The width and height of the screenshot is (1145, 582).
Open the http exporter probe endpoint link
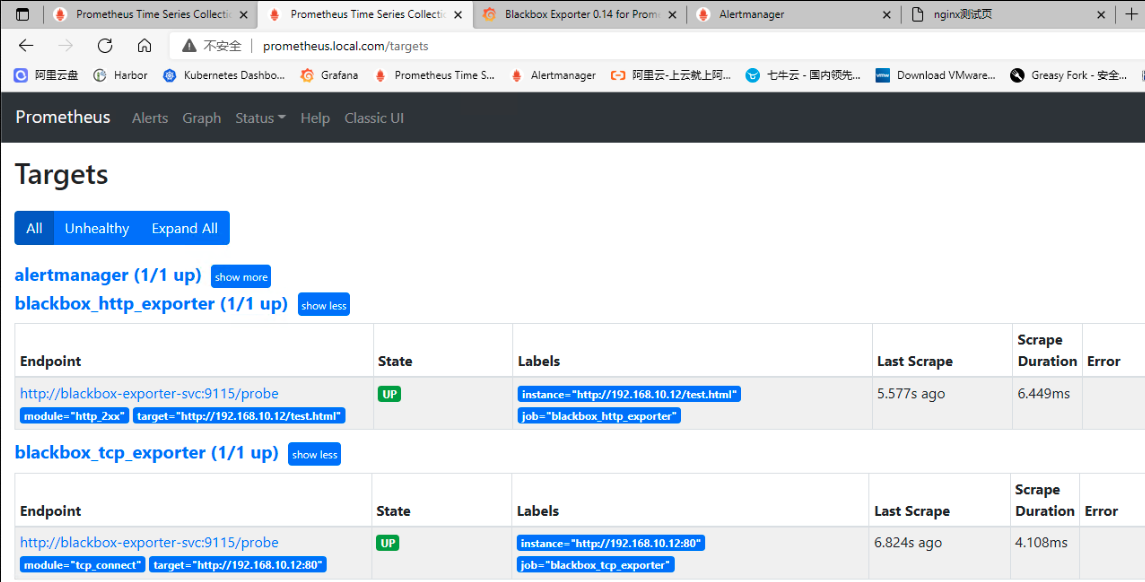(149, 394)
